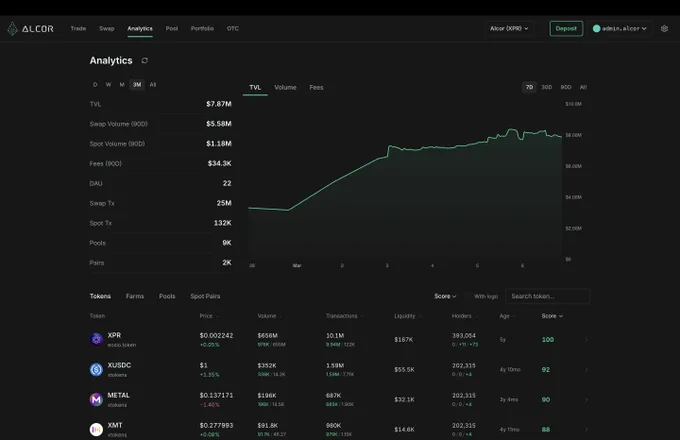Click the XUSDC token name
Image resolution: width=680 pixels, height=440 pixels.
coord(119,365)
